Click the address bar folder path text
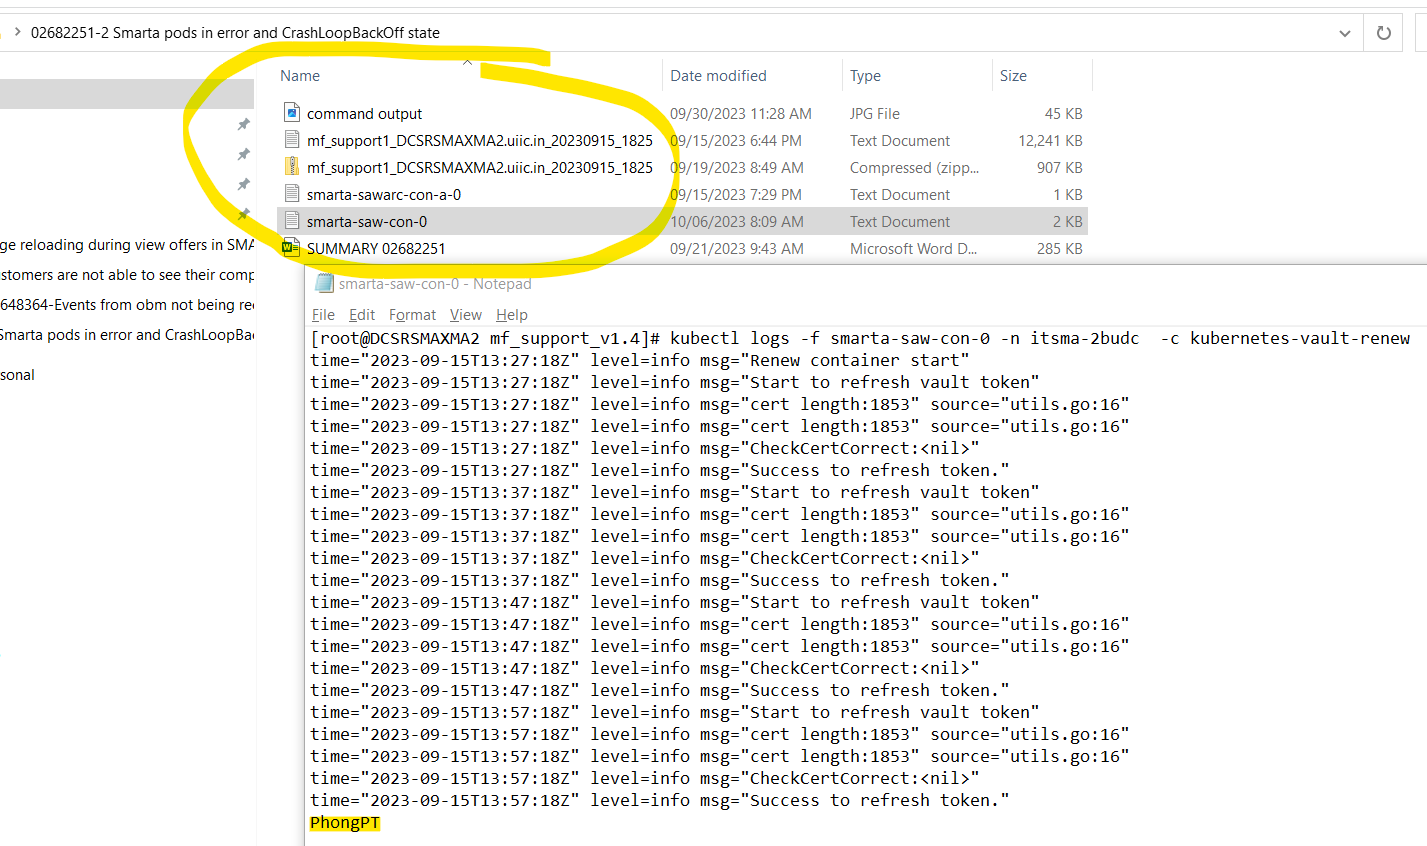 [x=235, y=33]
